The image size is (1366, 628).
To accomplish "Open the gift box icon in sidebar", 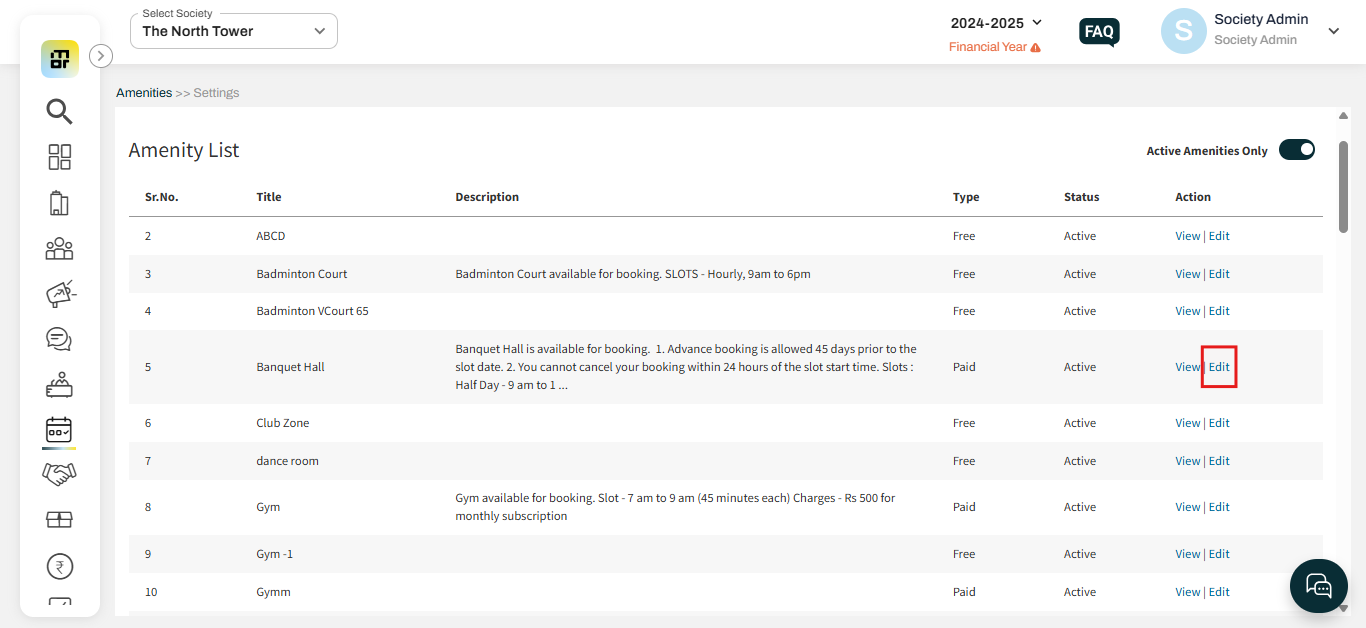I will click(x=60, y=520).
